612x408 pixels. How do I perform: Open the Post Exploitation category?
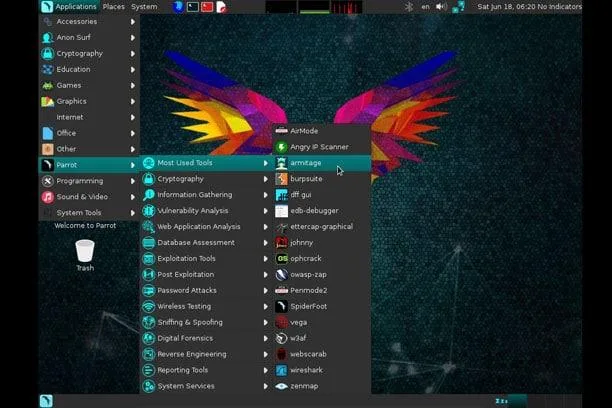coord(206,274)
